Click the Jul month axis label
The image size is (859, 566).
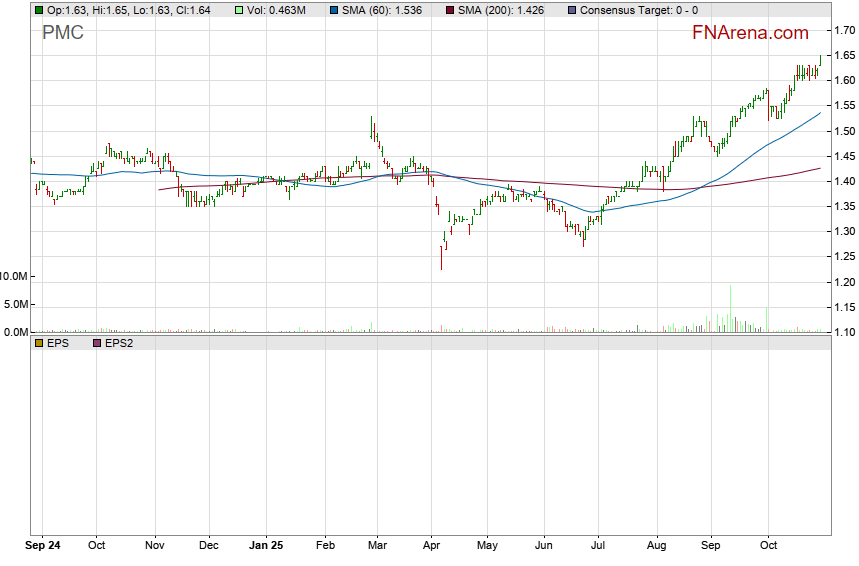point(599,546)
